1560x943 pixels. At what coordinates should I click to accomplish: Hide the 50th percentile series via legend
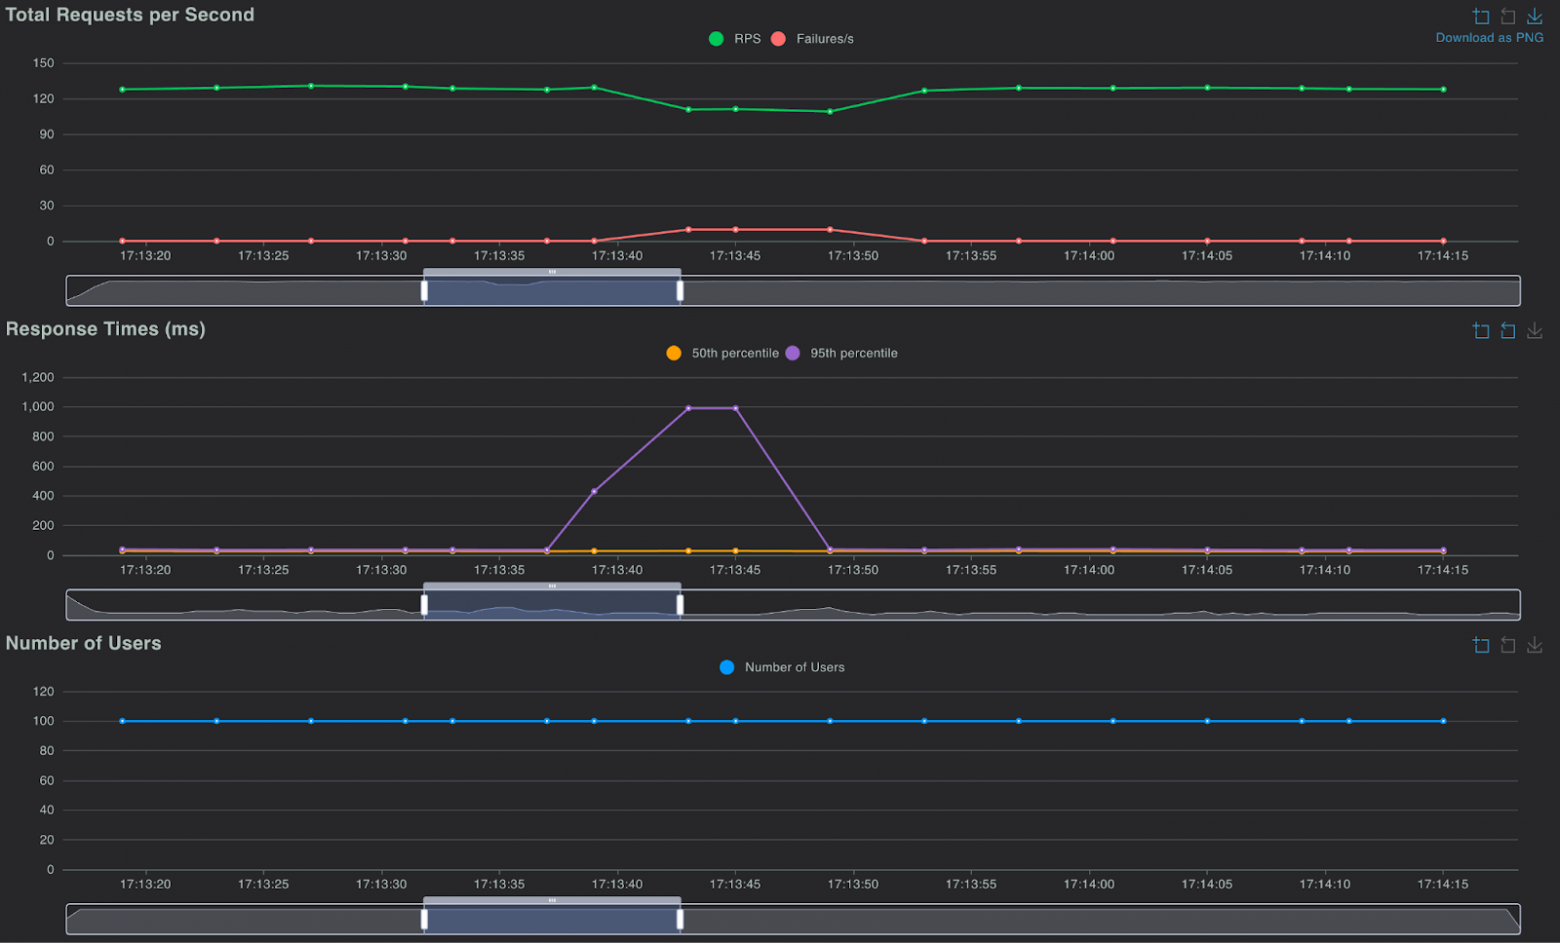click(x=724, y=352)
